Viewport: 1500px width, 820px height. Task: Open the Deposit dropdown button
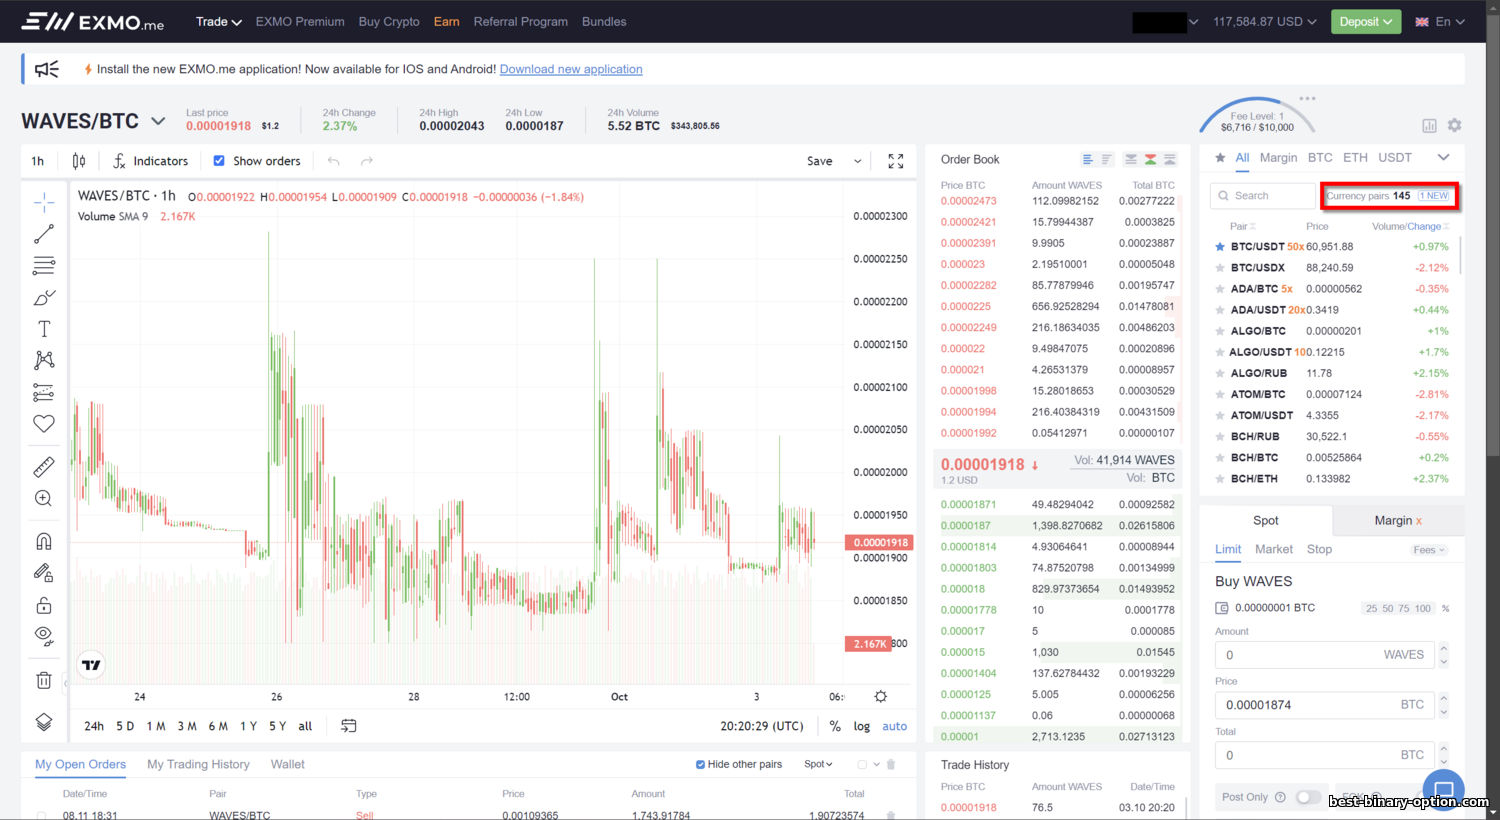pyautogui.click(x=1366, y=21)
